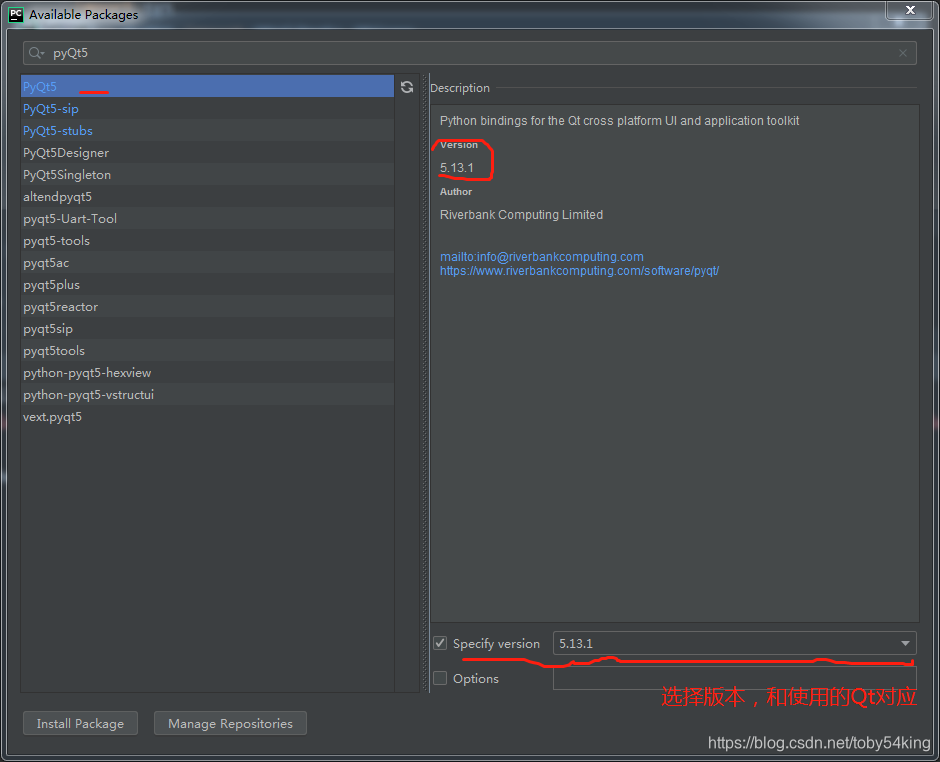Viewport: 940px width, 762px height.
Task: Uncheck the Specify version checkbox
Action: (440, 643)
